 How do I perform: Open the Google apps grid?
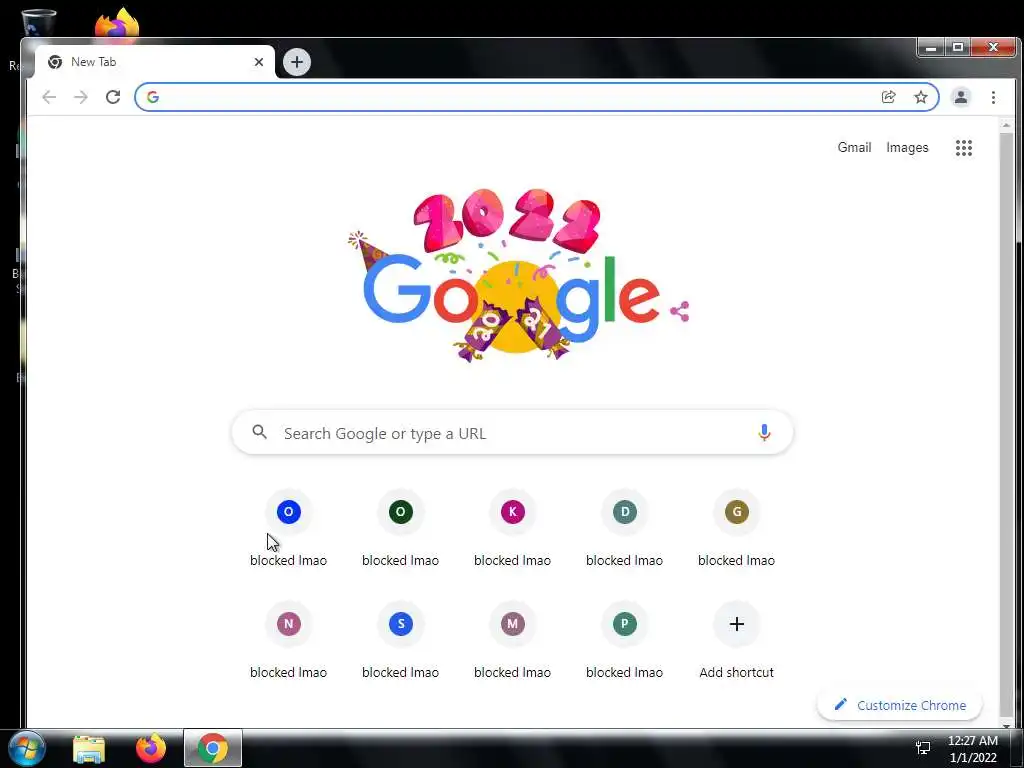pos(964,148)
